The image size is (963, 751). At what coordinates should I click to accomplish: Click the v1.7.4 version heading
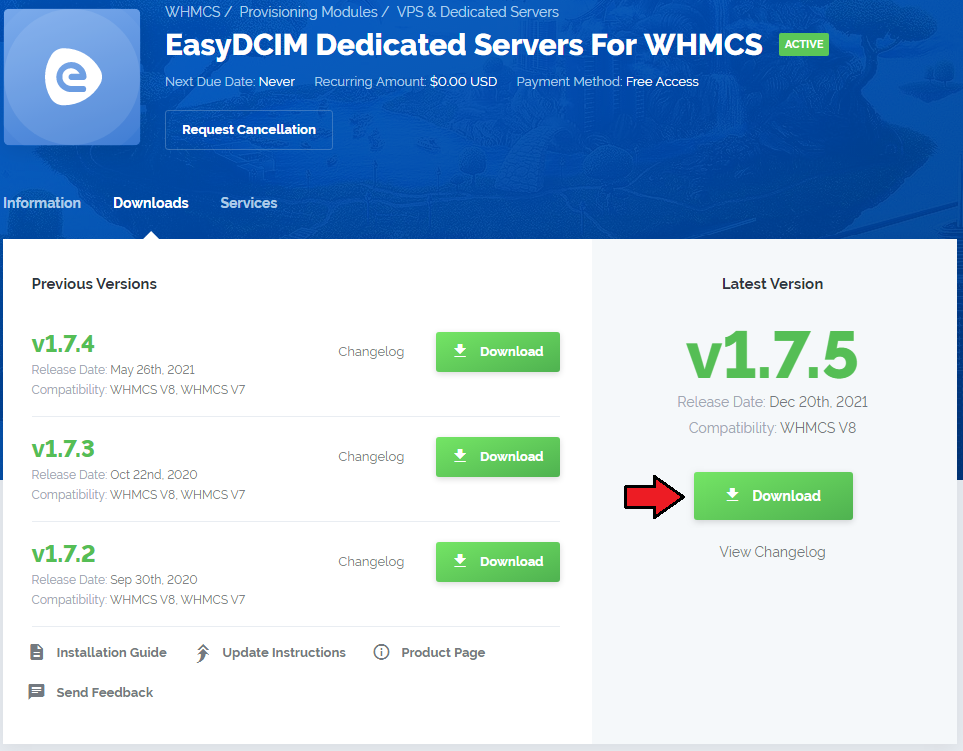pos(63,344)
